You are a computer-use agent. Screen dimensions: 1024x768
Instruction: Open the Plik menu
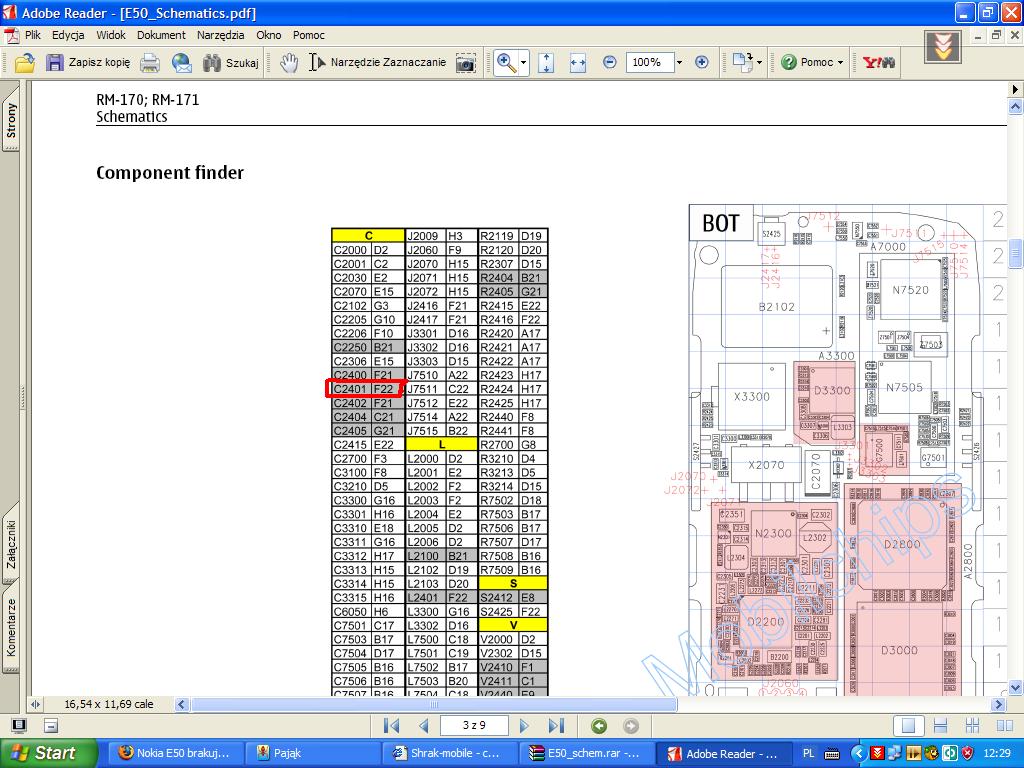point(33,35)
